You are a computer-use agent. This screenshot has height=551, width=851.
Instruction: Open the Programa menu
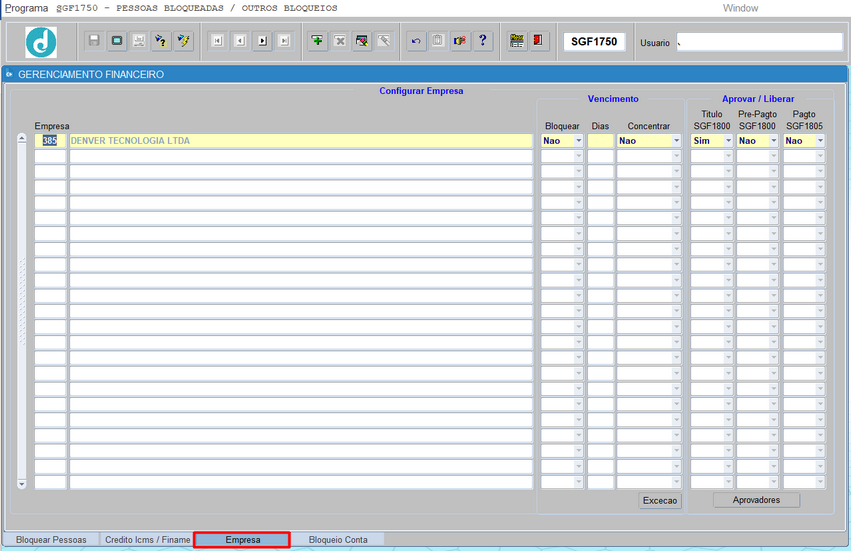coord(27,8)
